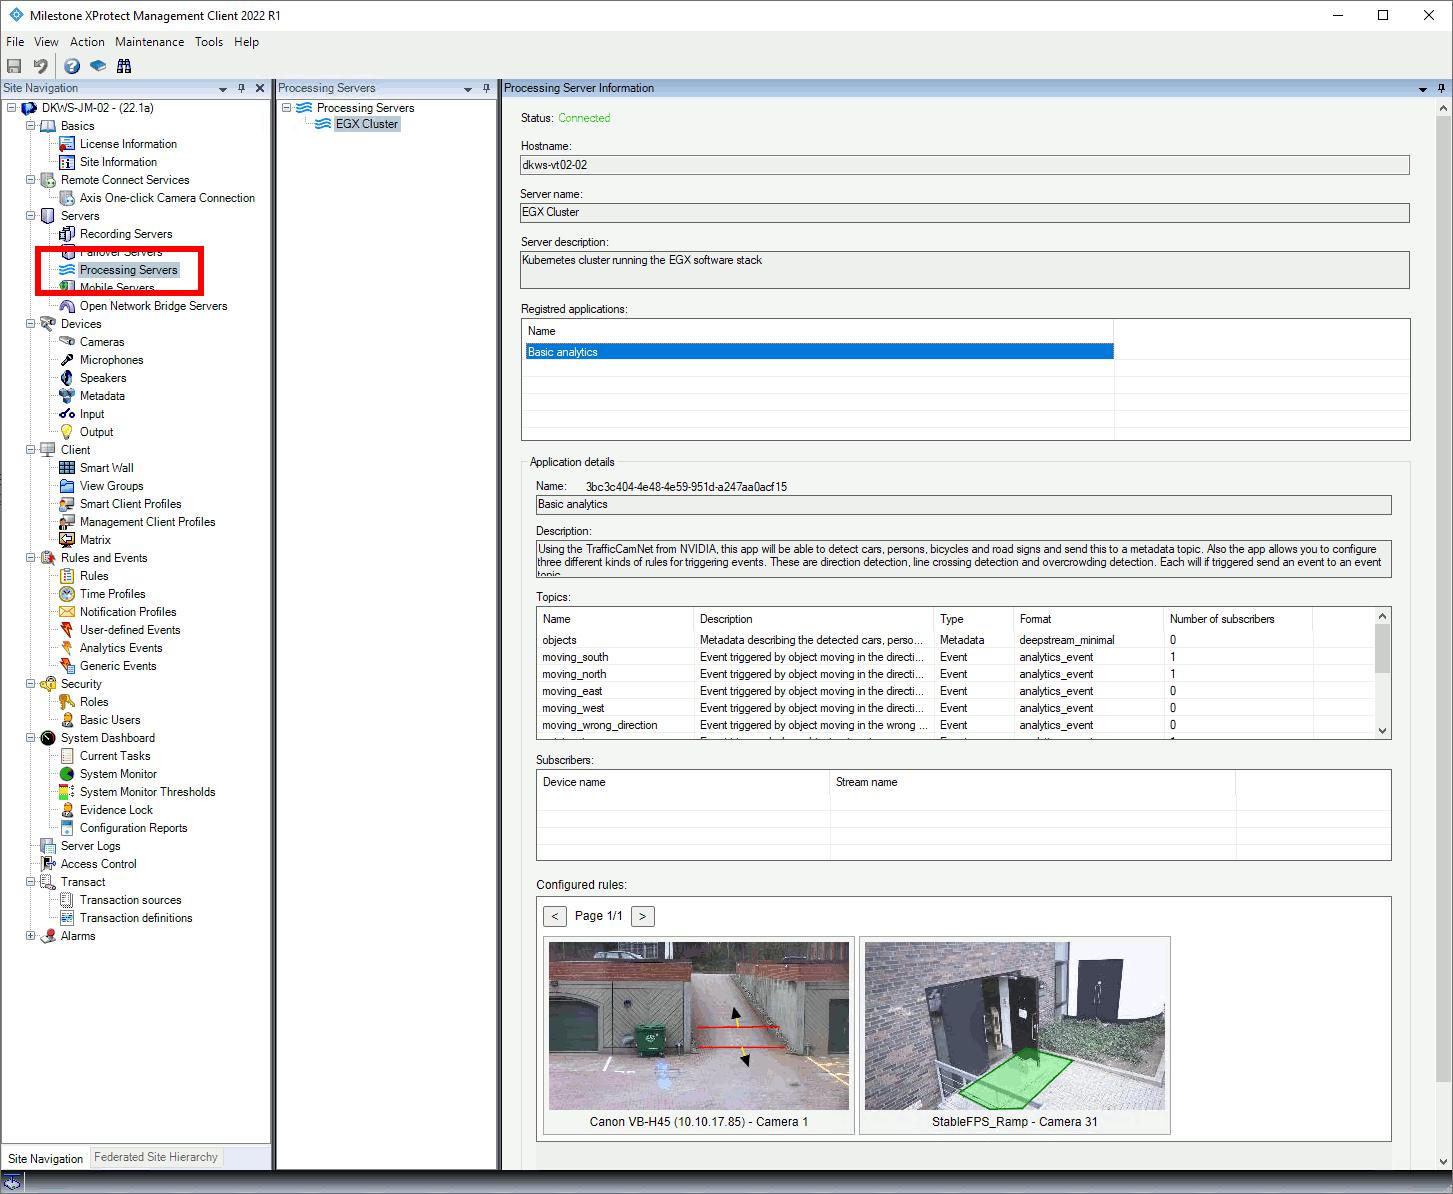Switch to the Federated Site Hierarchy tab
The image size is (1453, 1194).
tap(155, 1157)
